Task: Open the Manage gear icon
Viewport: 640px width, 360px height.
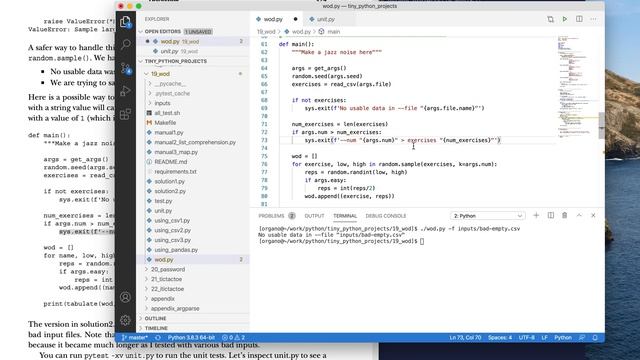Action: tap(125, 320)
